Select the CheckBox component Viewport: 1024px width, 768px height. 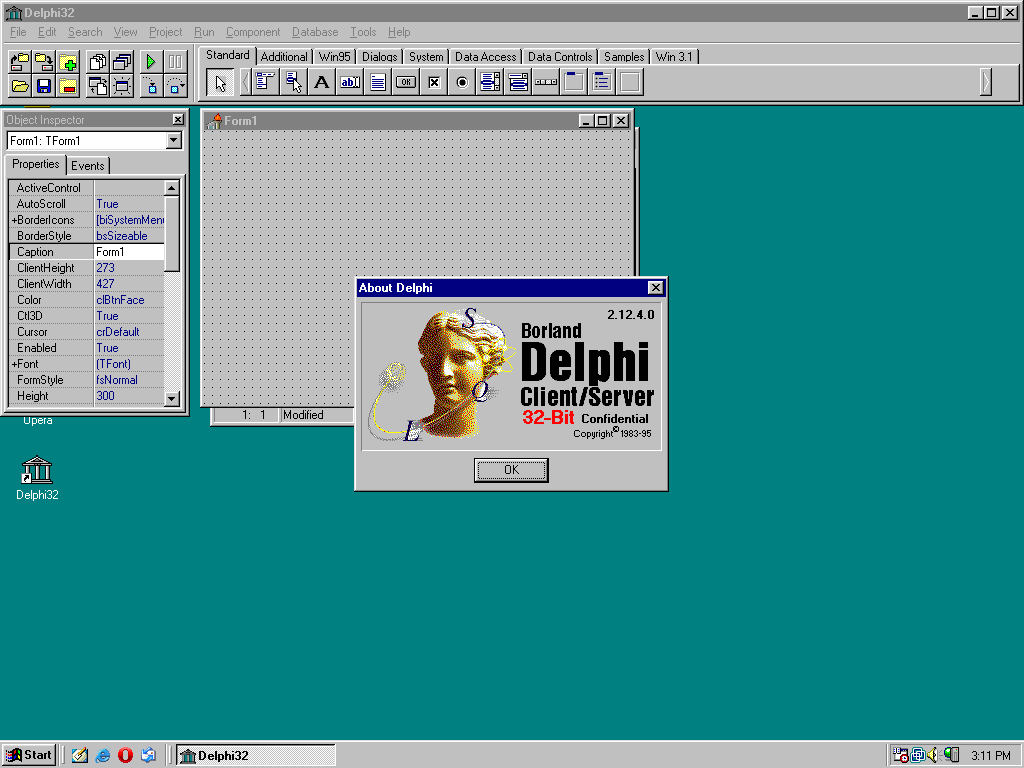[434, 82]
